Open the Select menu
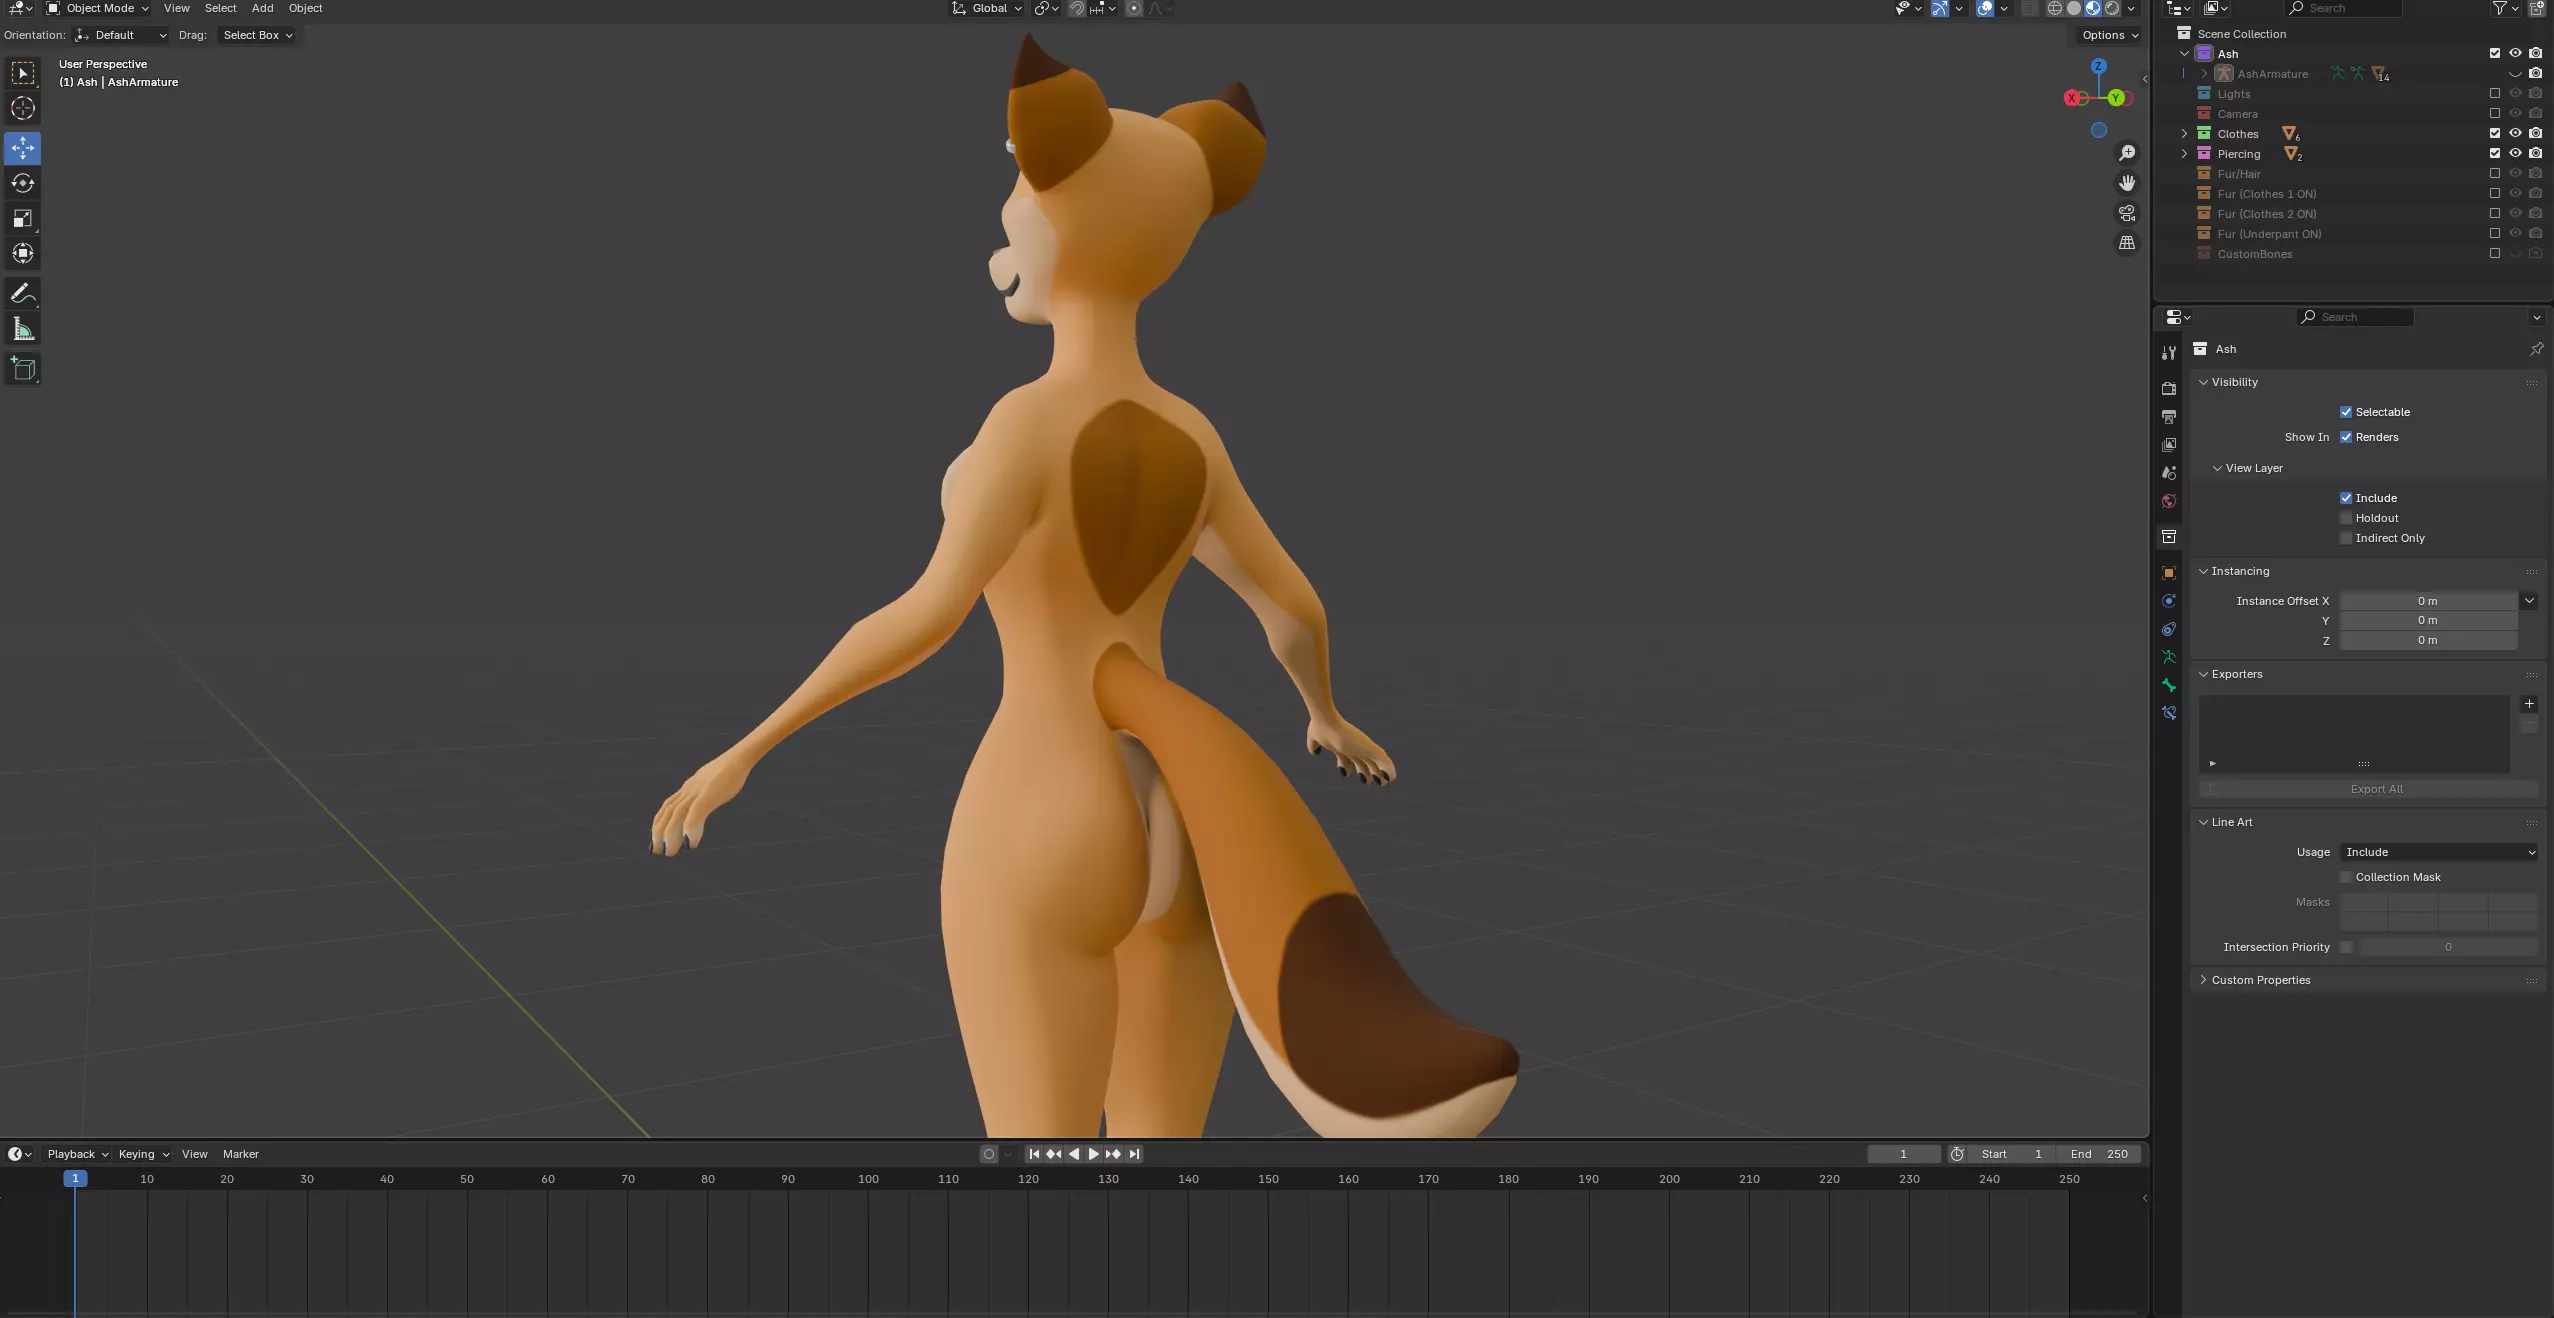The image size is (2554, 1318). coord(220,8)
